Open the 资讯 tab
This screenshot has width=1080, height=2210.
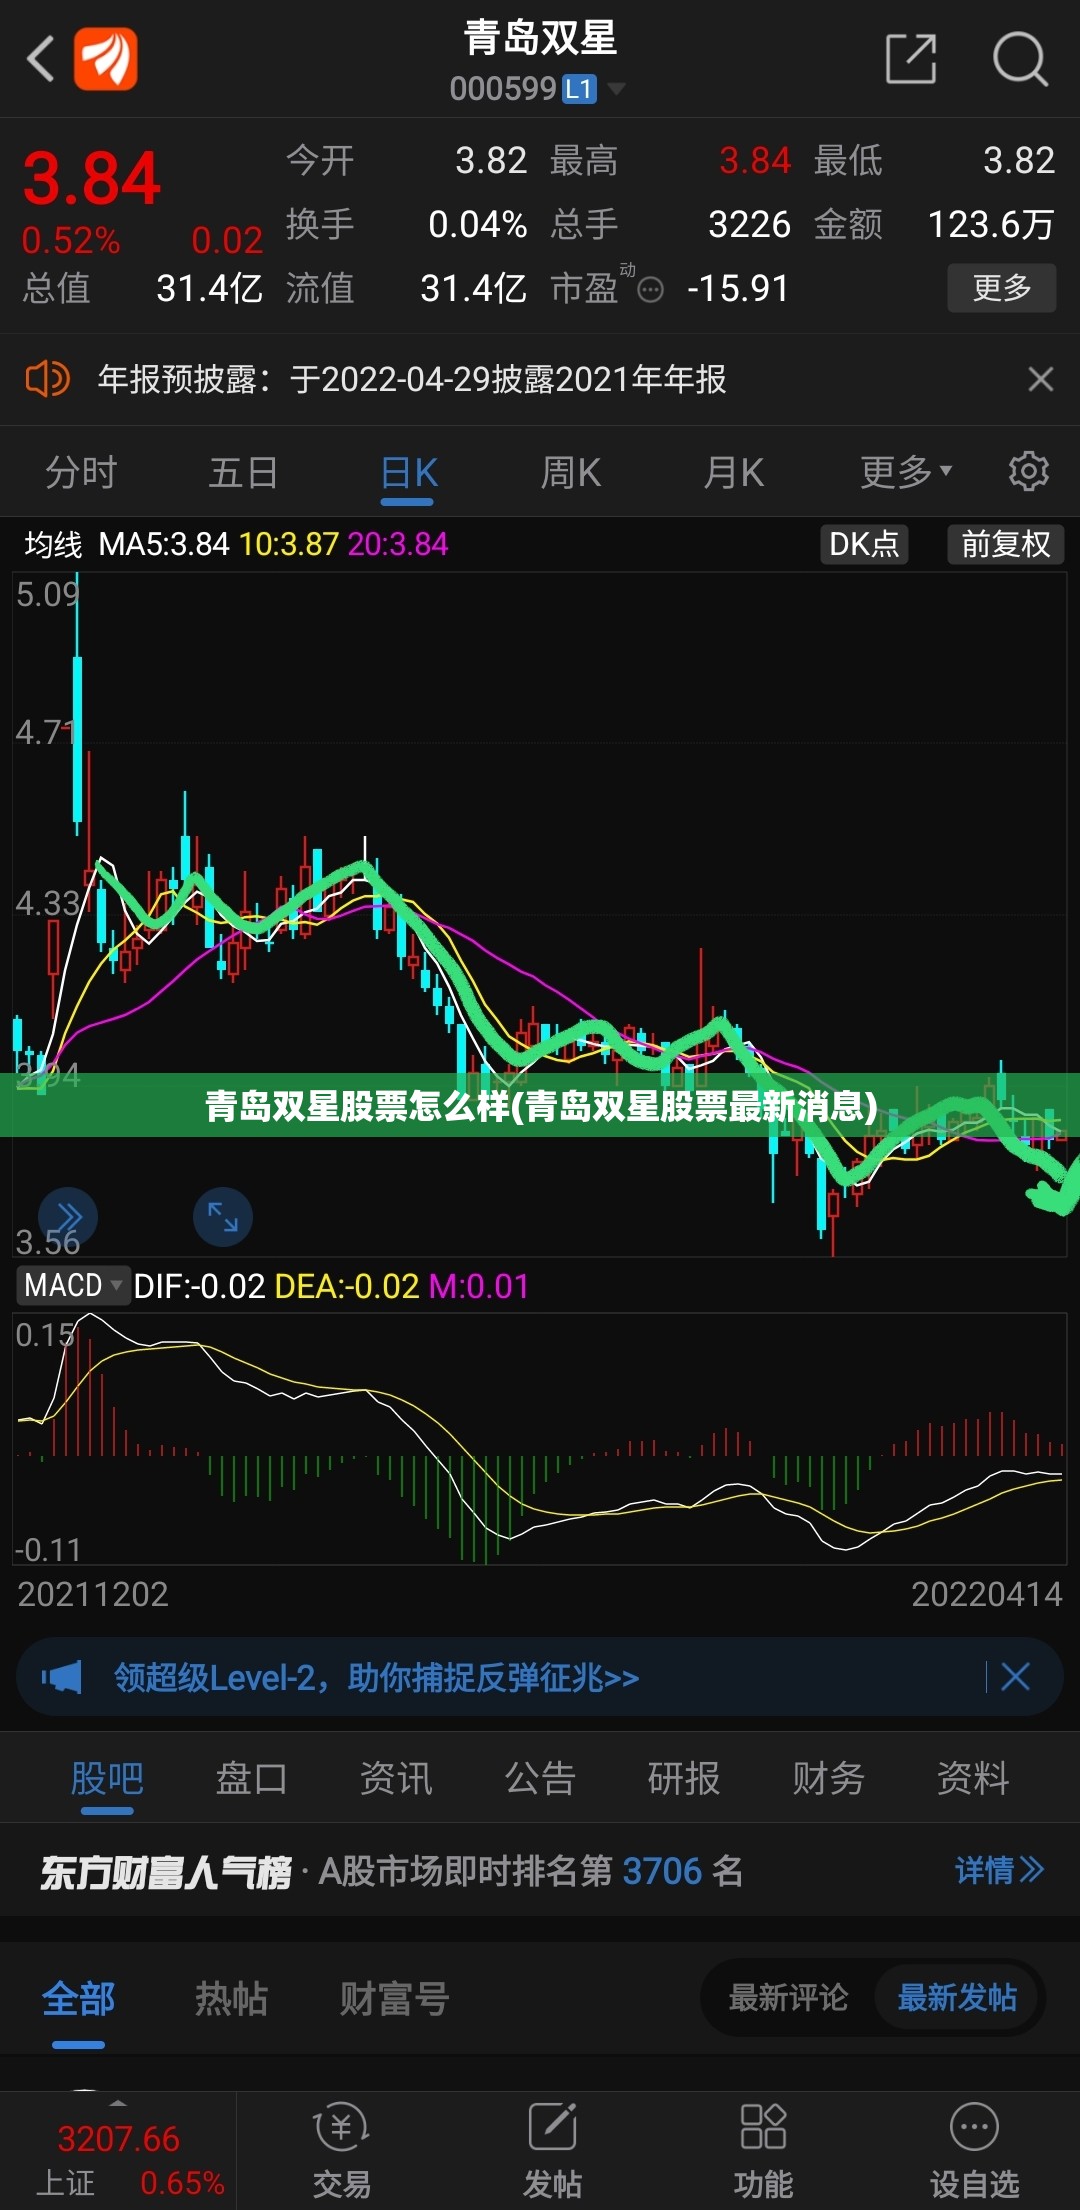[396, 1778]
